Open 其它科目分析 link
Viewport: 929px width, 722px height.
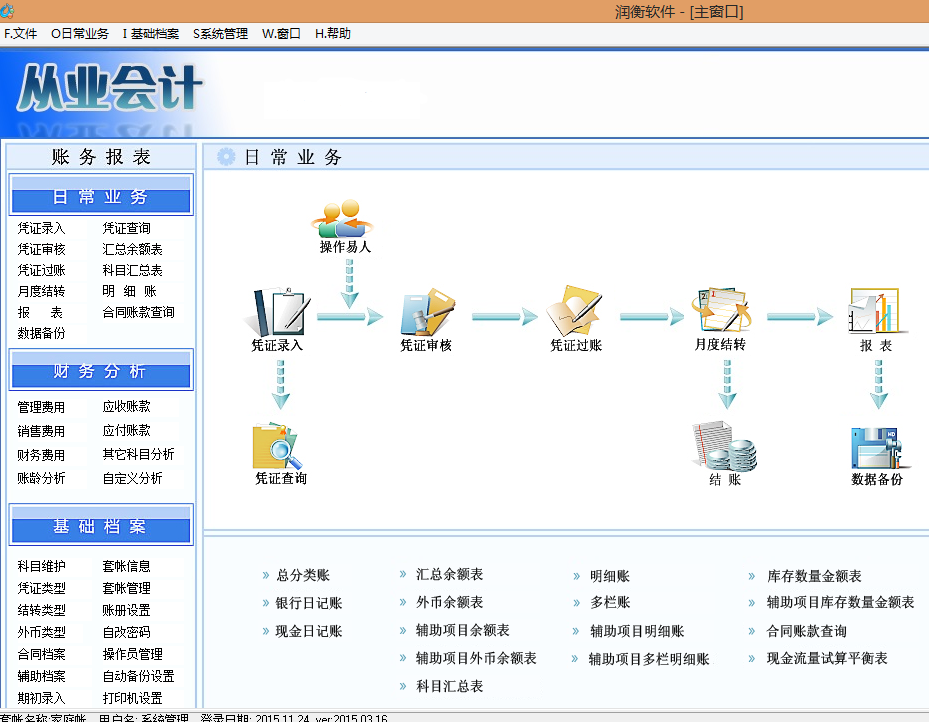(139, 454)
